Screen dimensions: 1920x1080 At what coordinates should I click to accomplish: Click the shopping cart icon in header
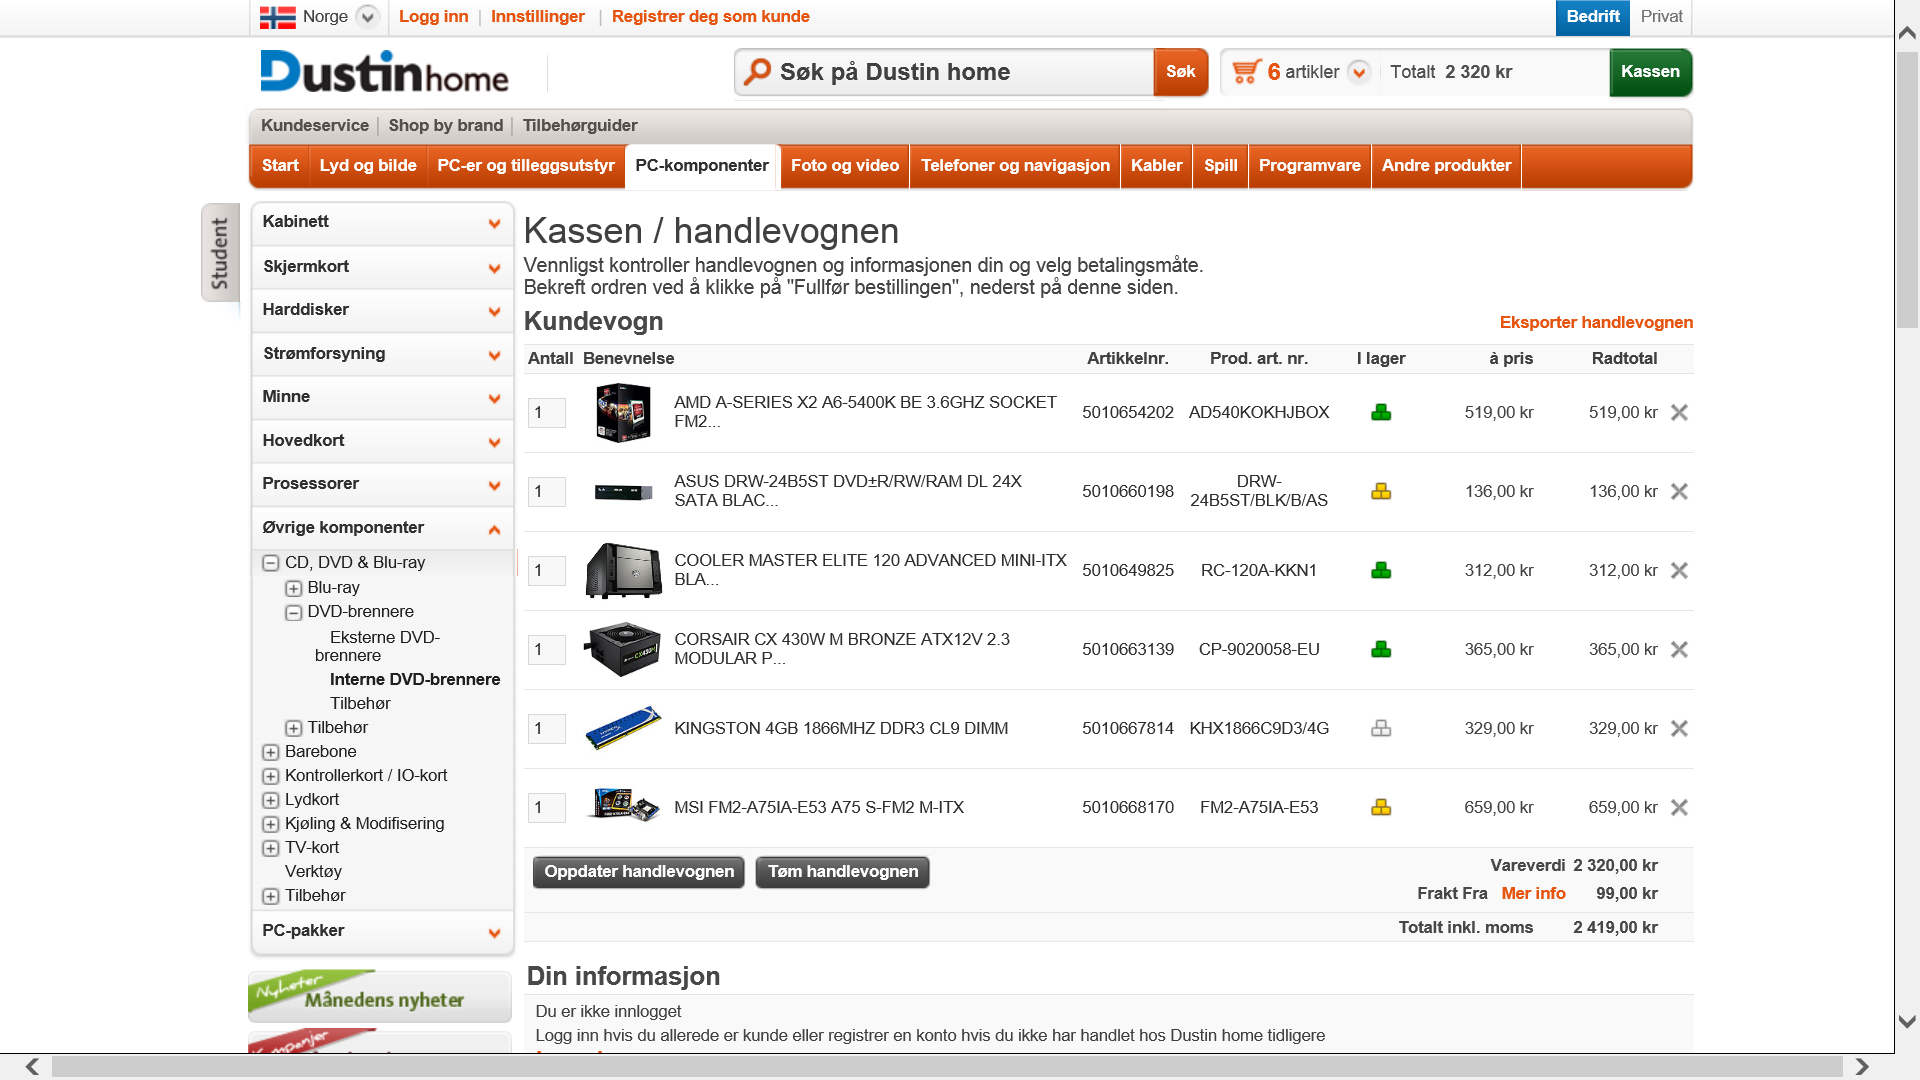[1246, 72]
